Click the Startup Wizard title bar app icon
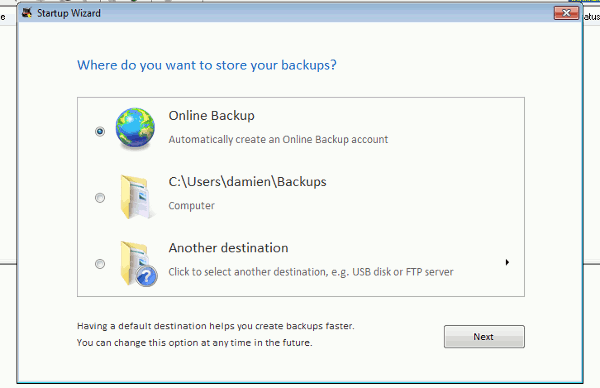This screenshot has width=600, height=388. click(26, 13)
